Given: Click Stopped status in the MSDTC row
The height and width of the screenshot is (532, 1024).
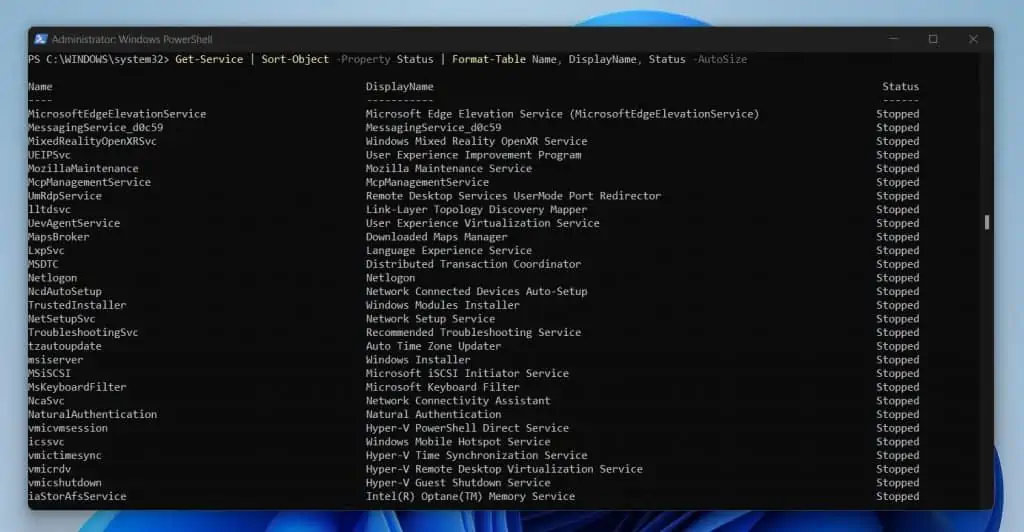Looking at the screenshot, I should click(898, 264).
